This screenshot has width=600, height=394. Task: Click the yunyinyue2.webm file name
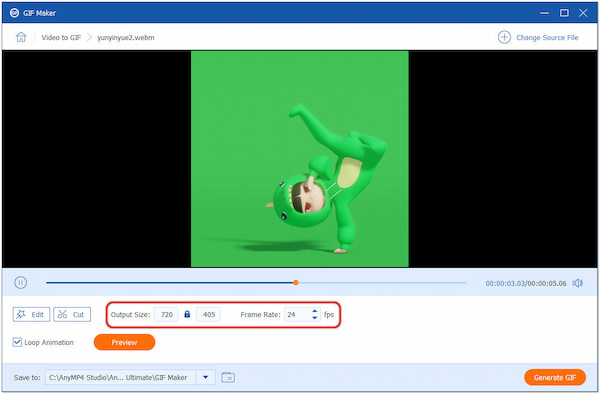[x=126, y=37]
